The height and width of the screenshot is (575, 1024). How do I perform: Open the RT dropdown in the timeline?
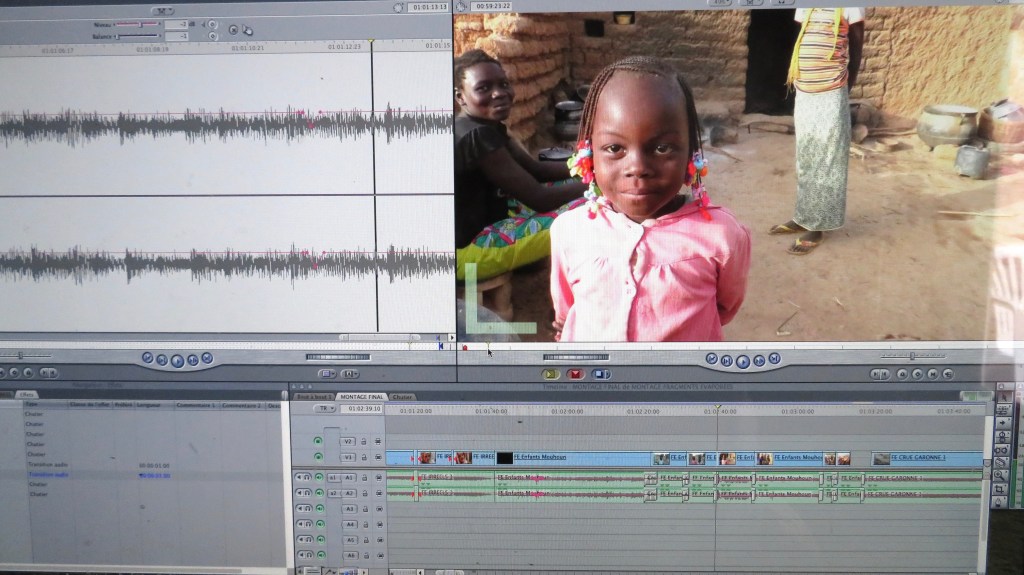click(324, 409)
